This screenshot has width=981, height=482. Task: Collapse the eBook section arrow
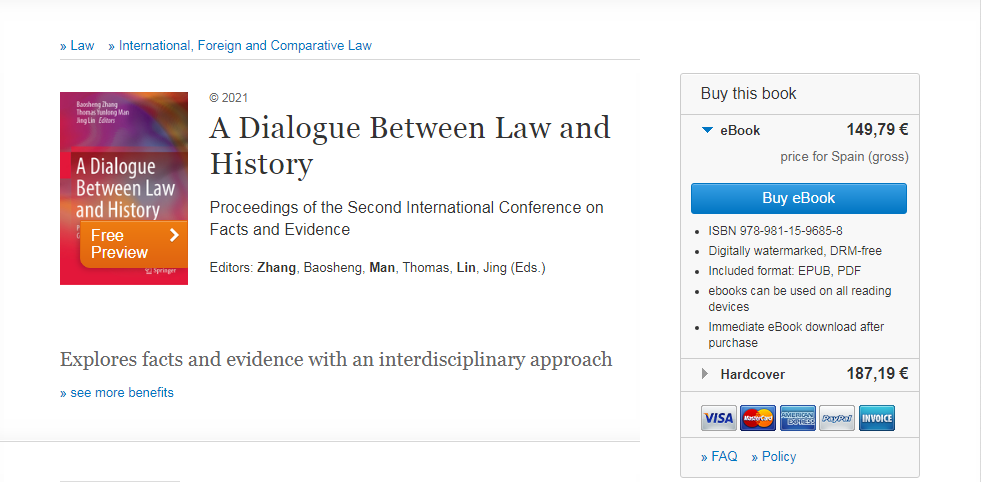click(708, 130)
